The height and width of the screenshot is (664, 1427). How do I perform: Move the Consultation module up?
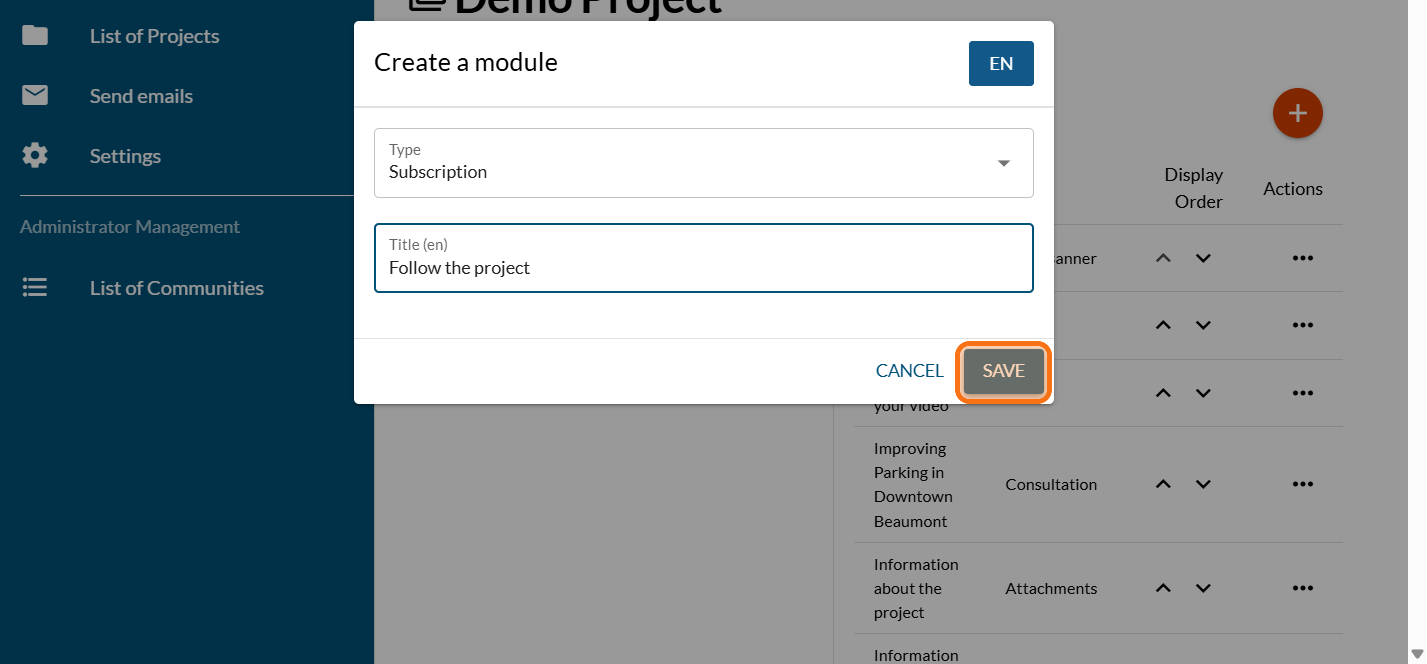coord(1162,484)
